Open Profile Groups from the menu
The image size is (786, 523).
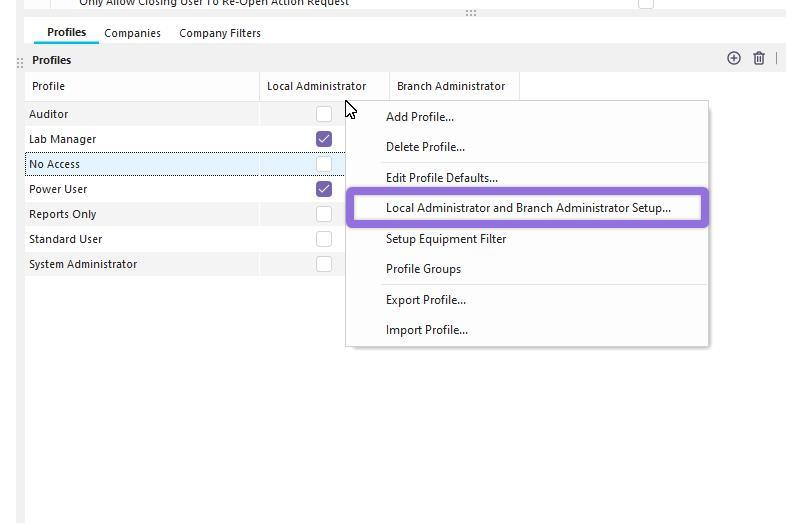point(423,269)
